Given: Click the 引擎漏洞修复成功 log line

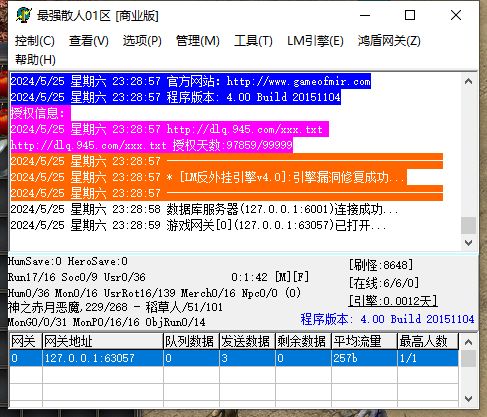Looking at the screenshot, I should [x=208, y=177].
